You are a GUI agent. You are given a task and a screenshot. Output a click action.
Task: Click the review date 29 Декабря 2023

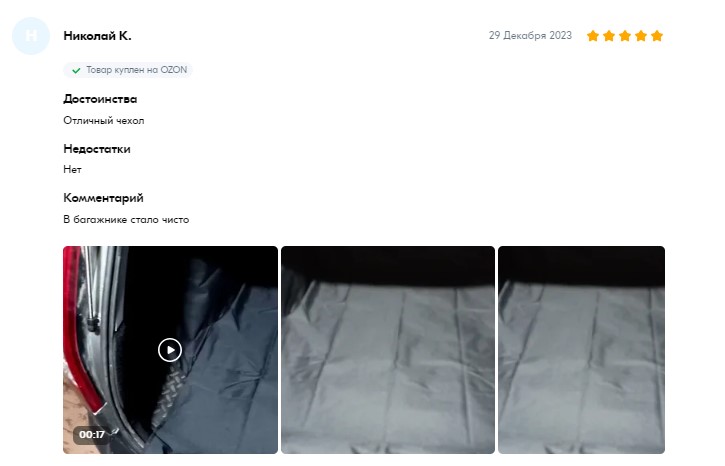530,36
